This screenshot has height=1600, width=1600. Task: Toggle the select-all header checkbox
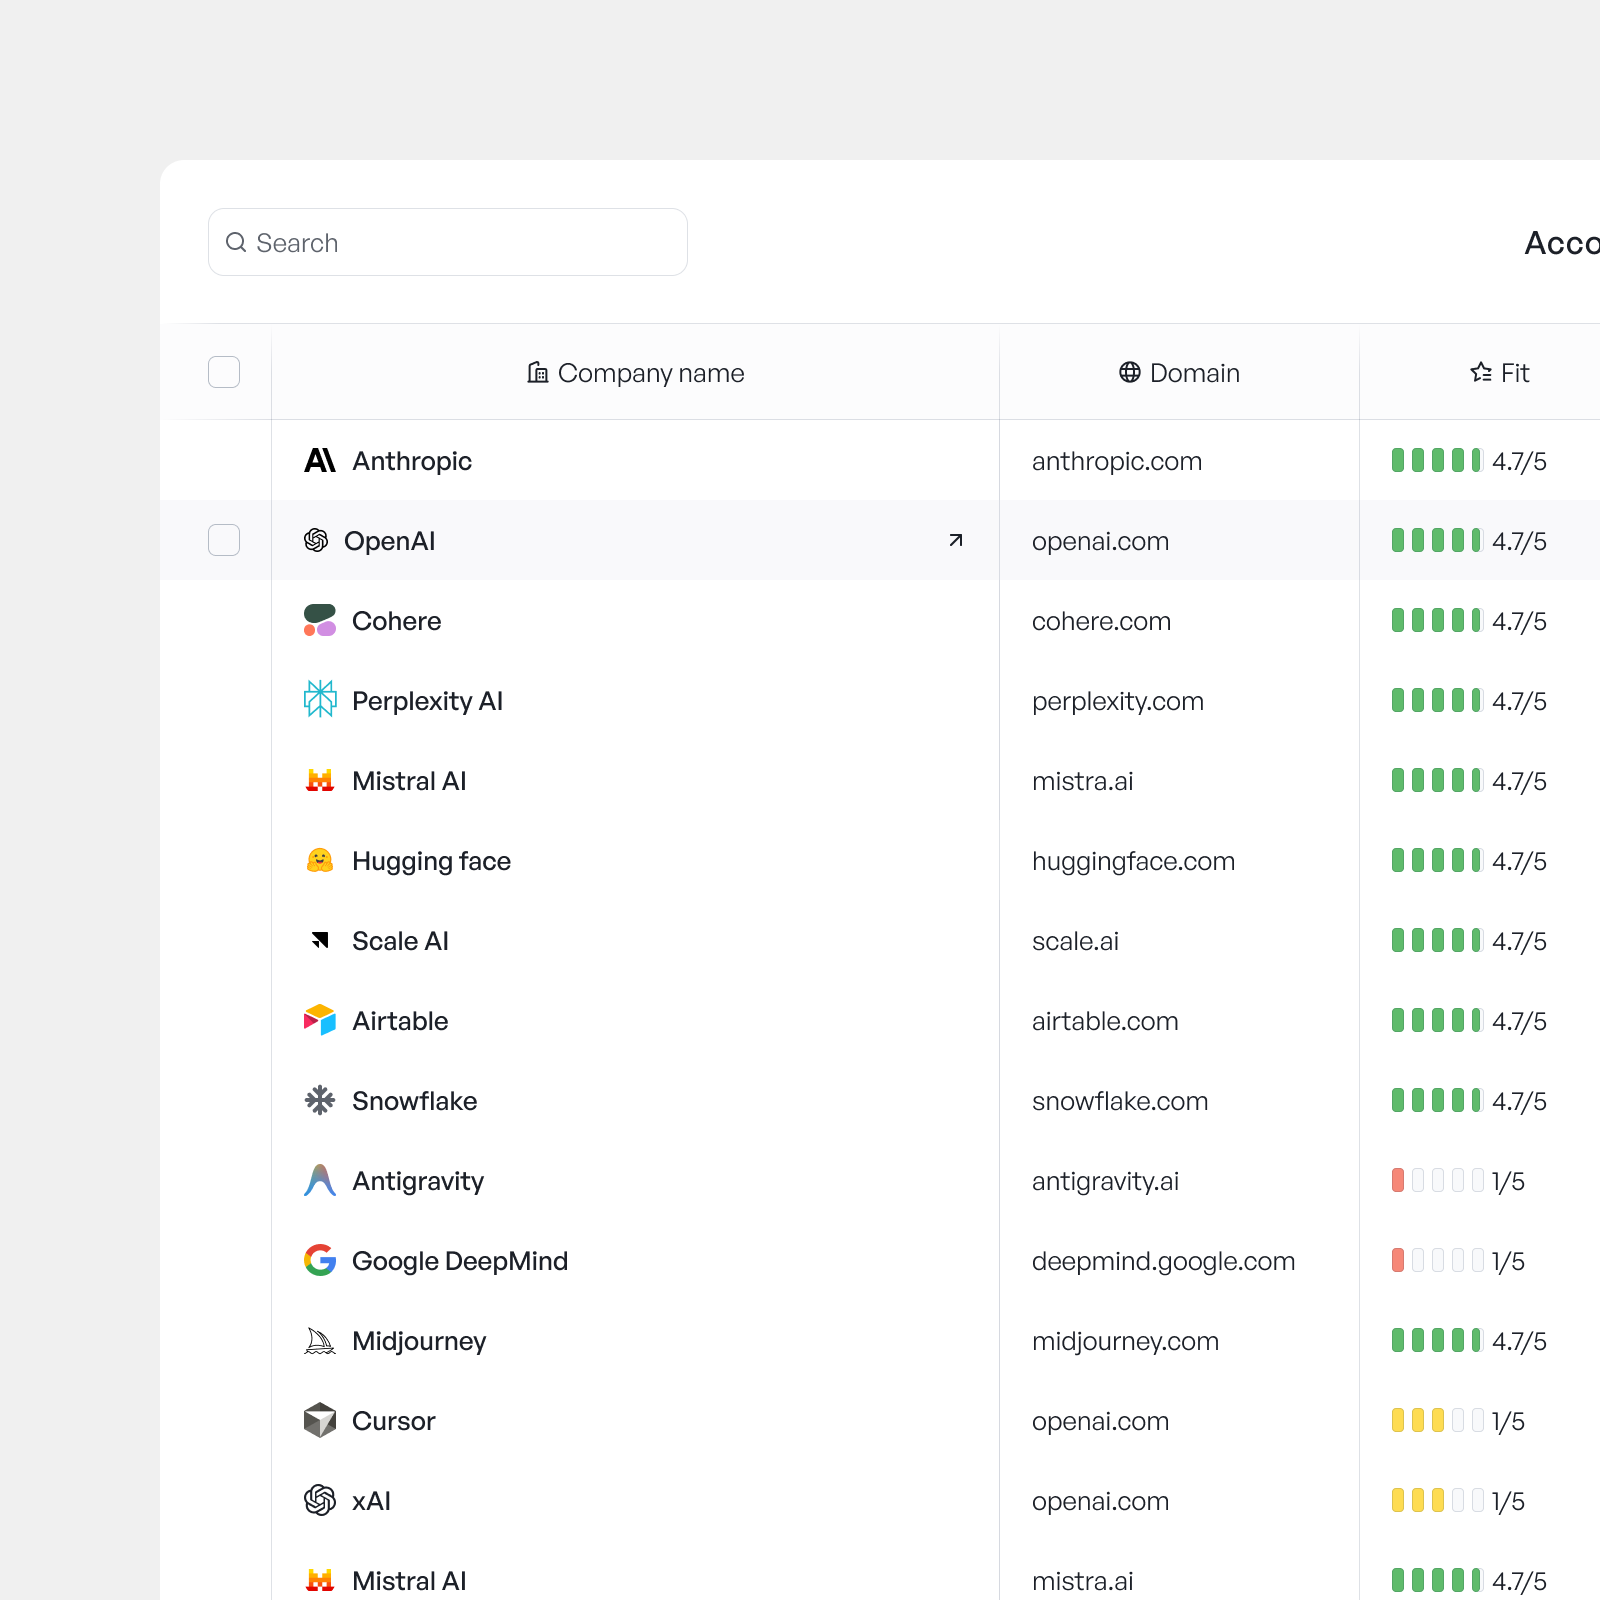[x=224, y=372]
